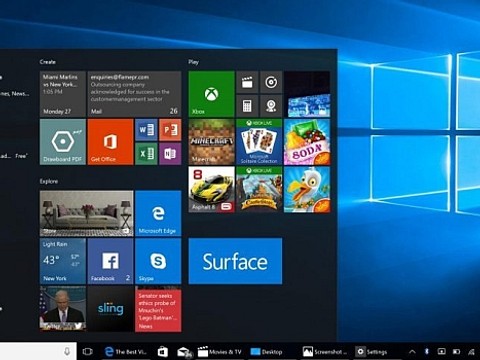This screenshot has height=360, width=480.
Task: Launch the Candy Crush Soda tile
Action: (307, 142)
